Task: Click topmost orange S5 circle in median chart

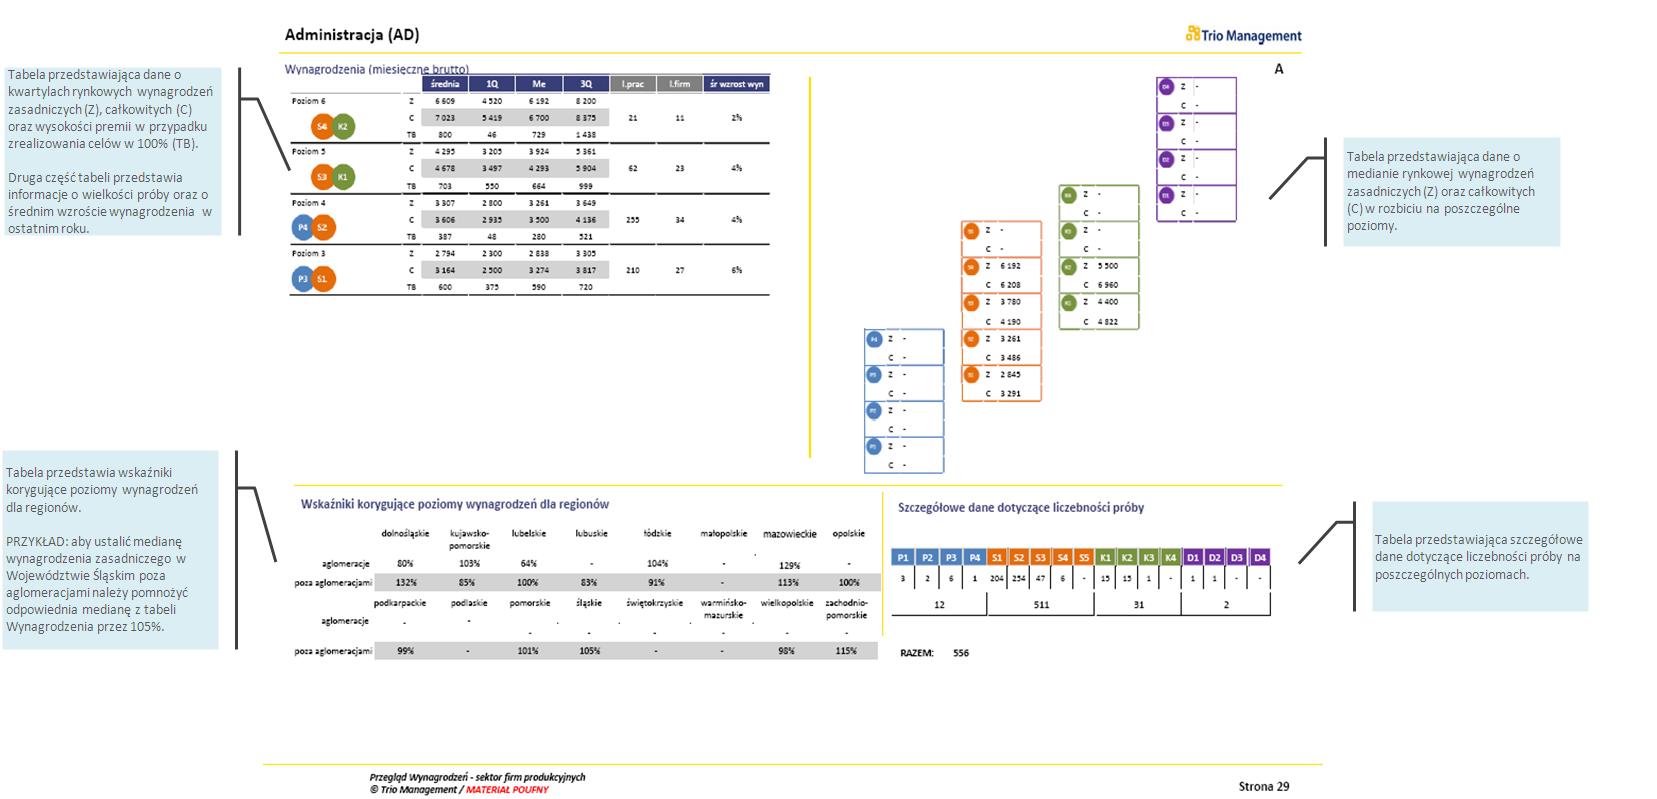Action: tap(971, 231)
